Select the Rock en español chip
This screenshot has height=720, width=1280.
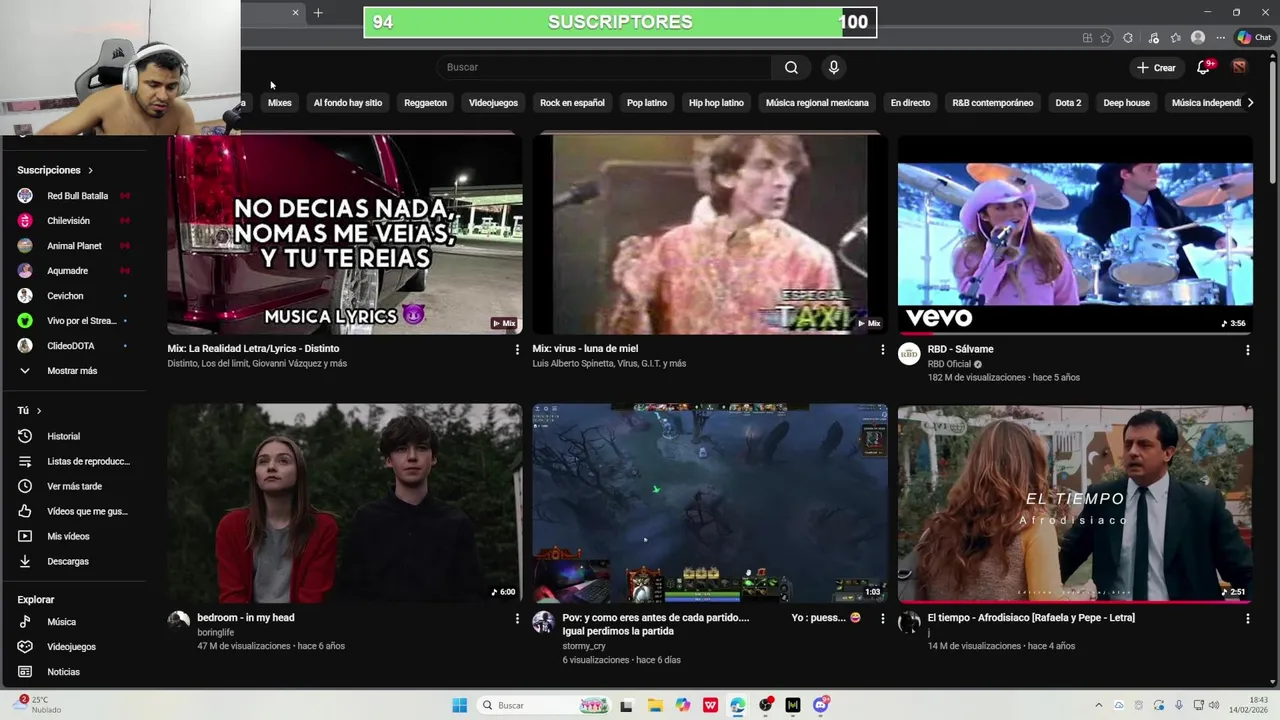pos(572,103)
